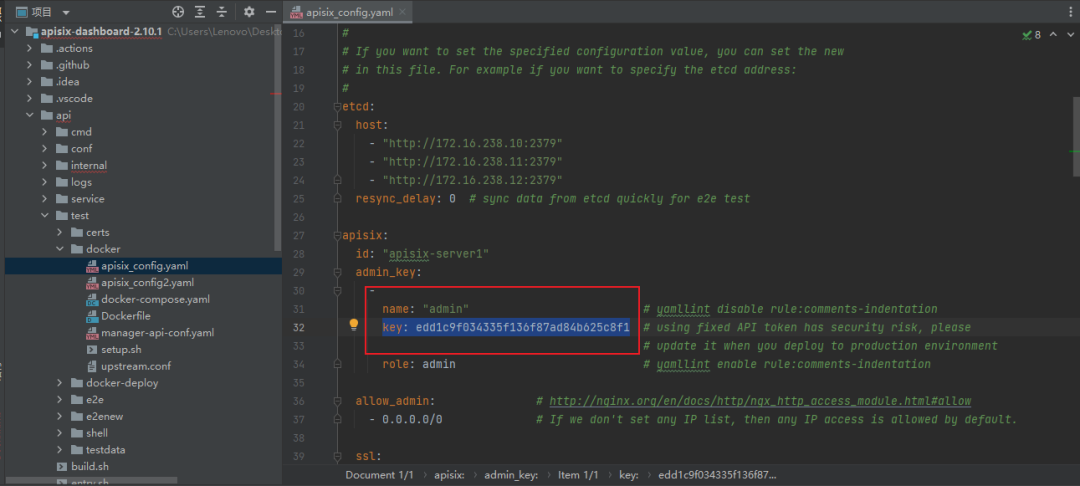This screenshot has height=486, width=1080.
Task: Expand the cmd folder
Action: pos(44,132)
